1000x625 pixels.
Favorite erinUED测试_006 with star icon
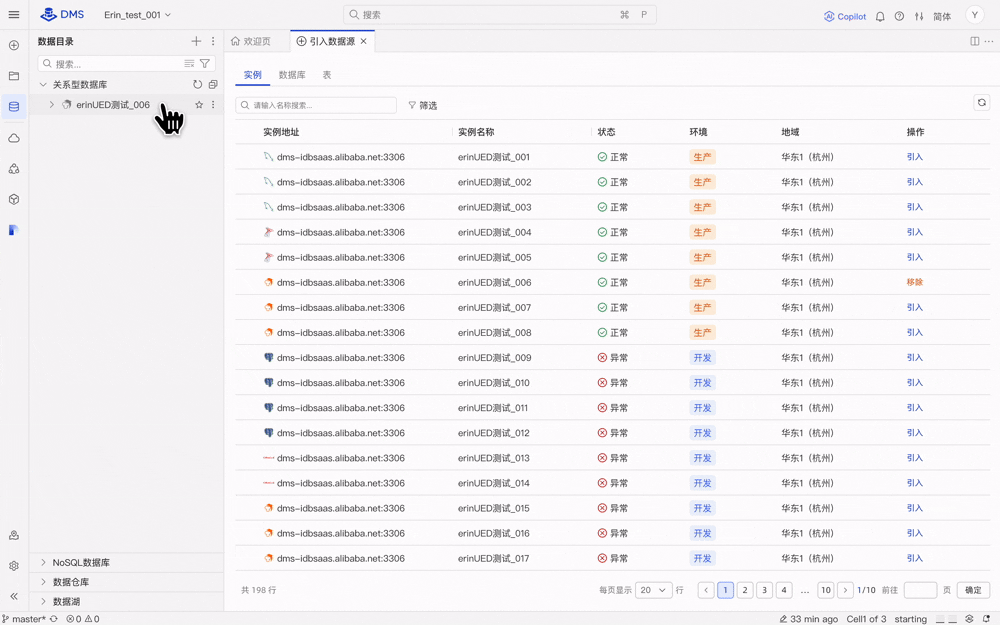click(199, 105)
